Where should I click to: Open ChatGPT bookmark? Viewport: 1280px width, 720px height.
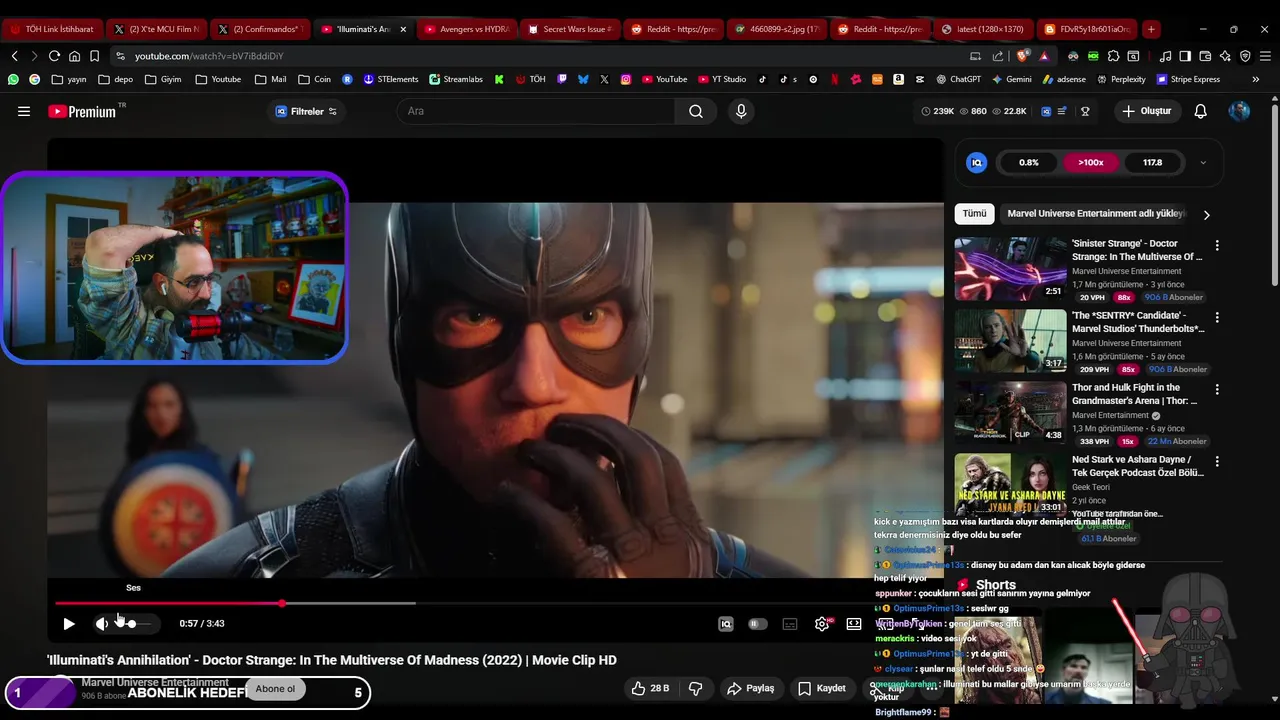(x=959, y=79)
